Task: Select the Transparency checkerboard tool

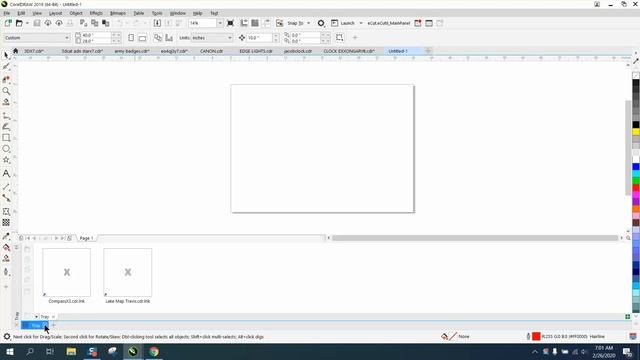Action: coord(6,222)
